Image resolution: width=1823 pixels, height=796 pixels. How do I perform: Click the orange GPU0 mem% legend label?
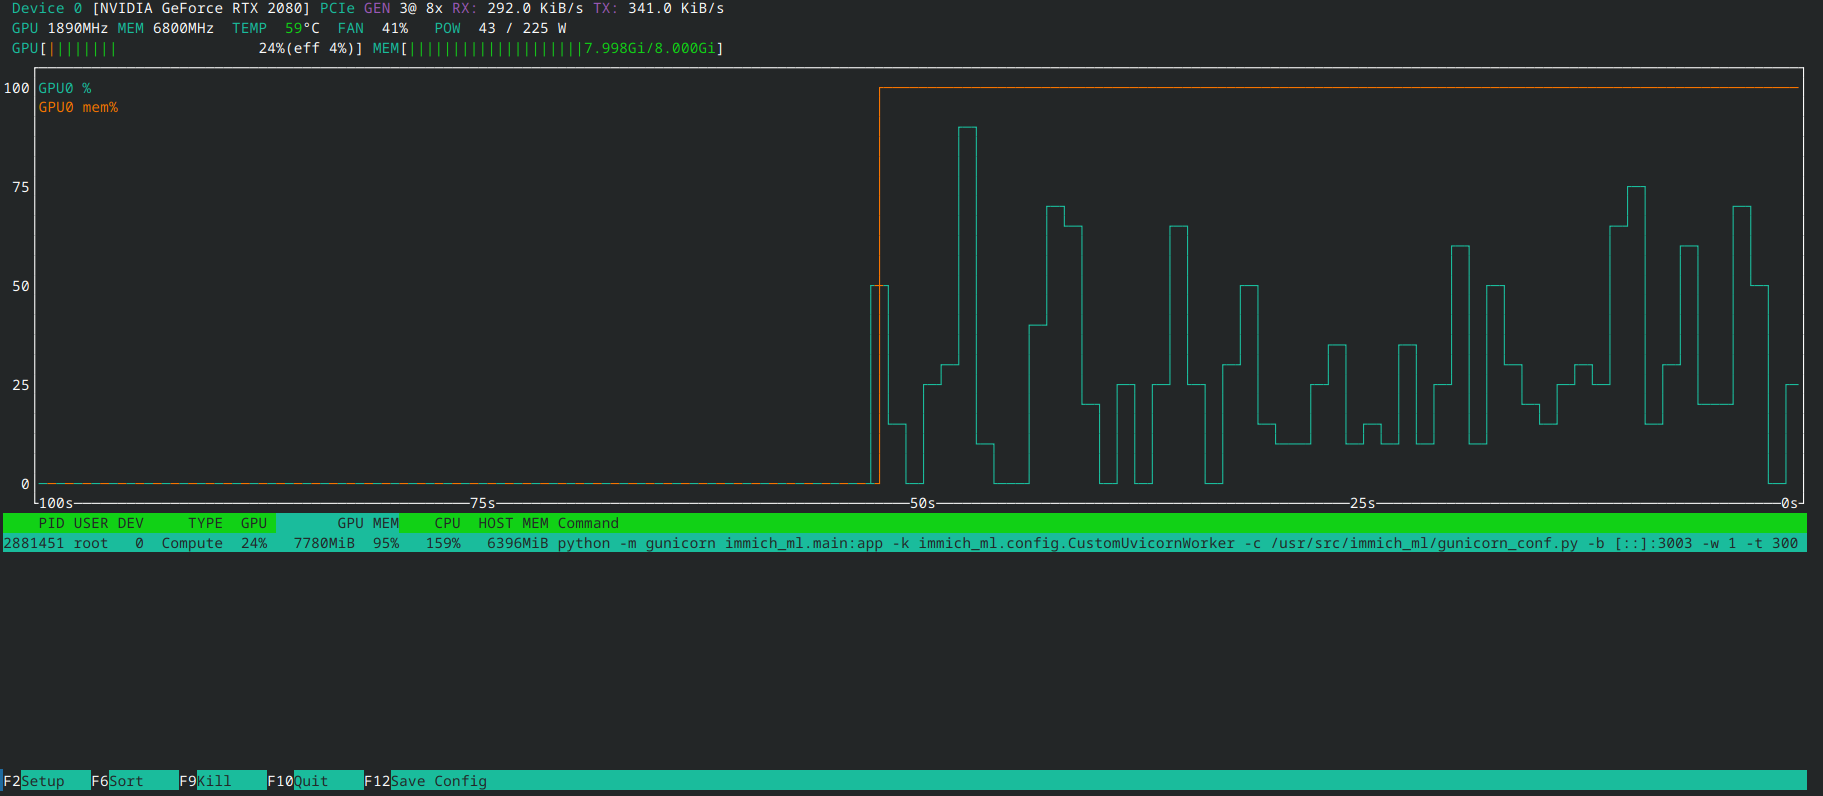point(78,107)
